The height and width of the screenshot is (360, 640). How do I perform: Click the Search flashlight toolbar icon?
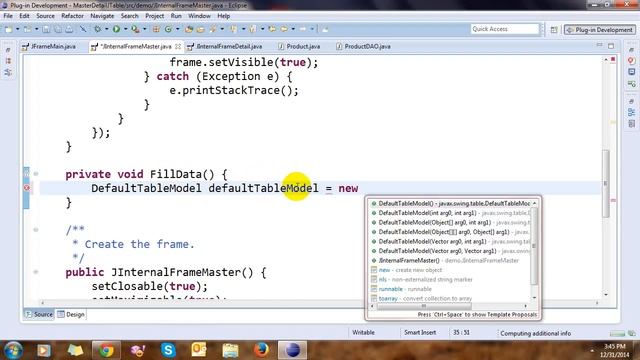click(213, 29)
